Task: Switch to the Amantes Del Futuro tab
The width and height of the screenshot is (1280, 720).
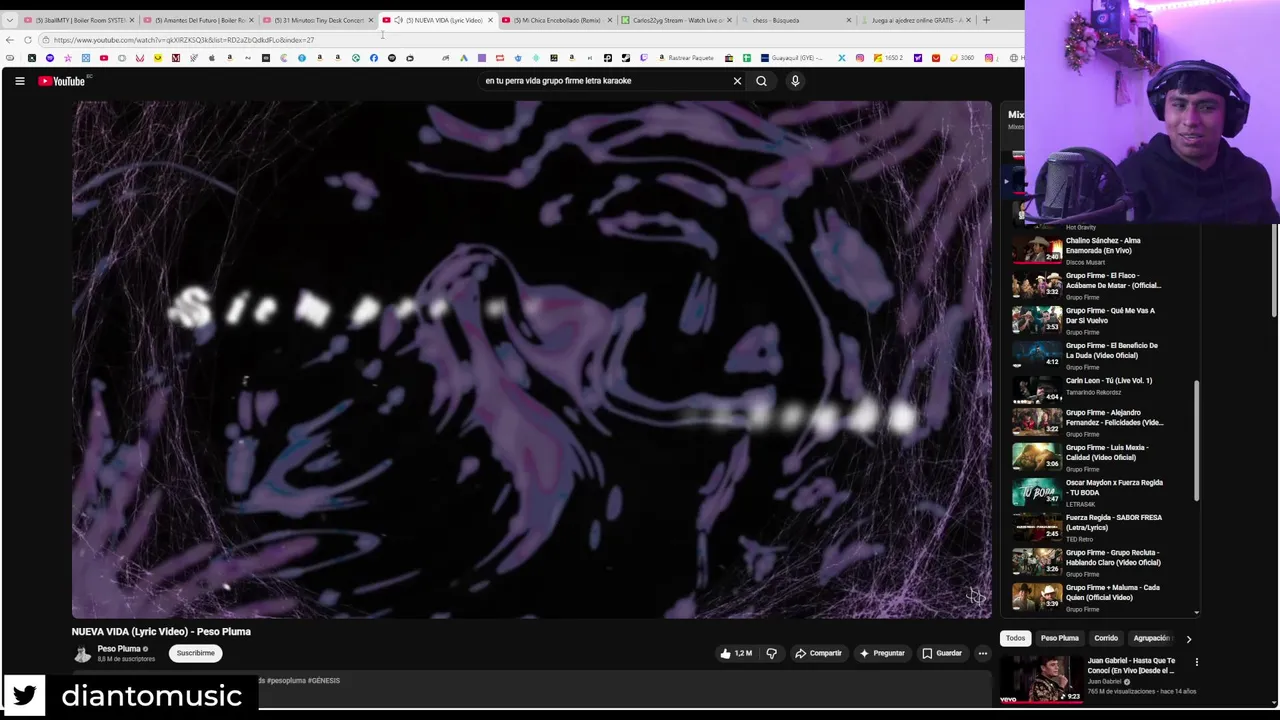Action: tap(198, 20)
